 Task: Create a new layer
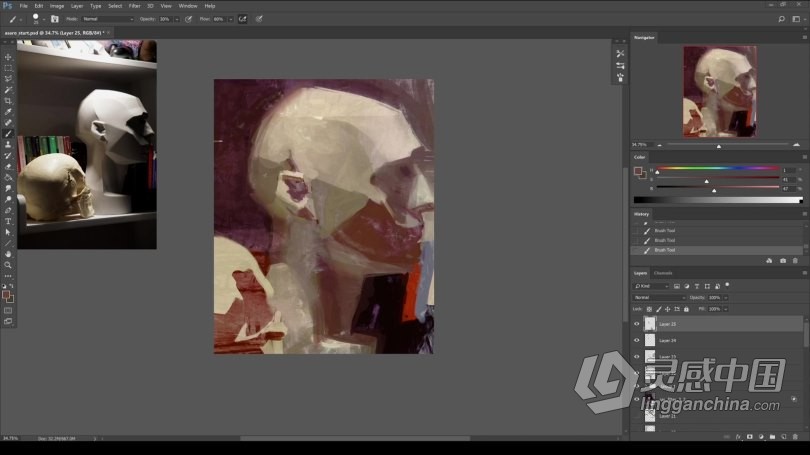click(x=784, y=437)
